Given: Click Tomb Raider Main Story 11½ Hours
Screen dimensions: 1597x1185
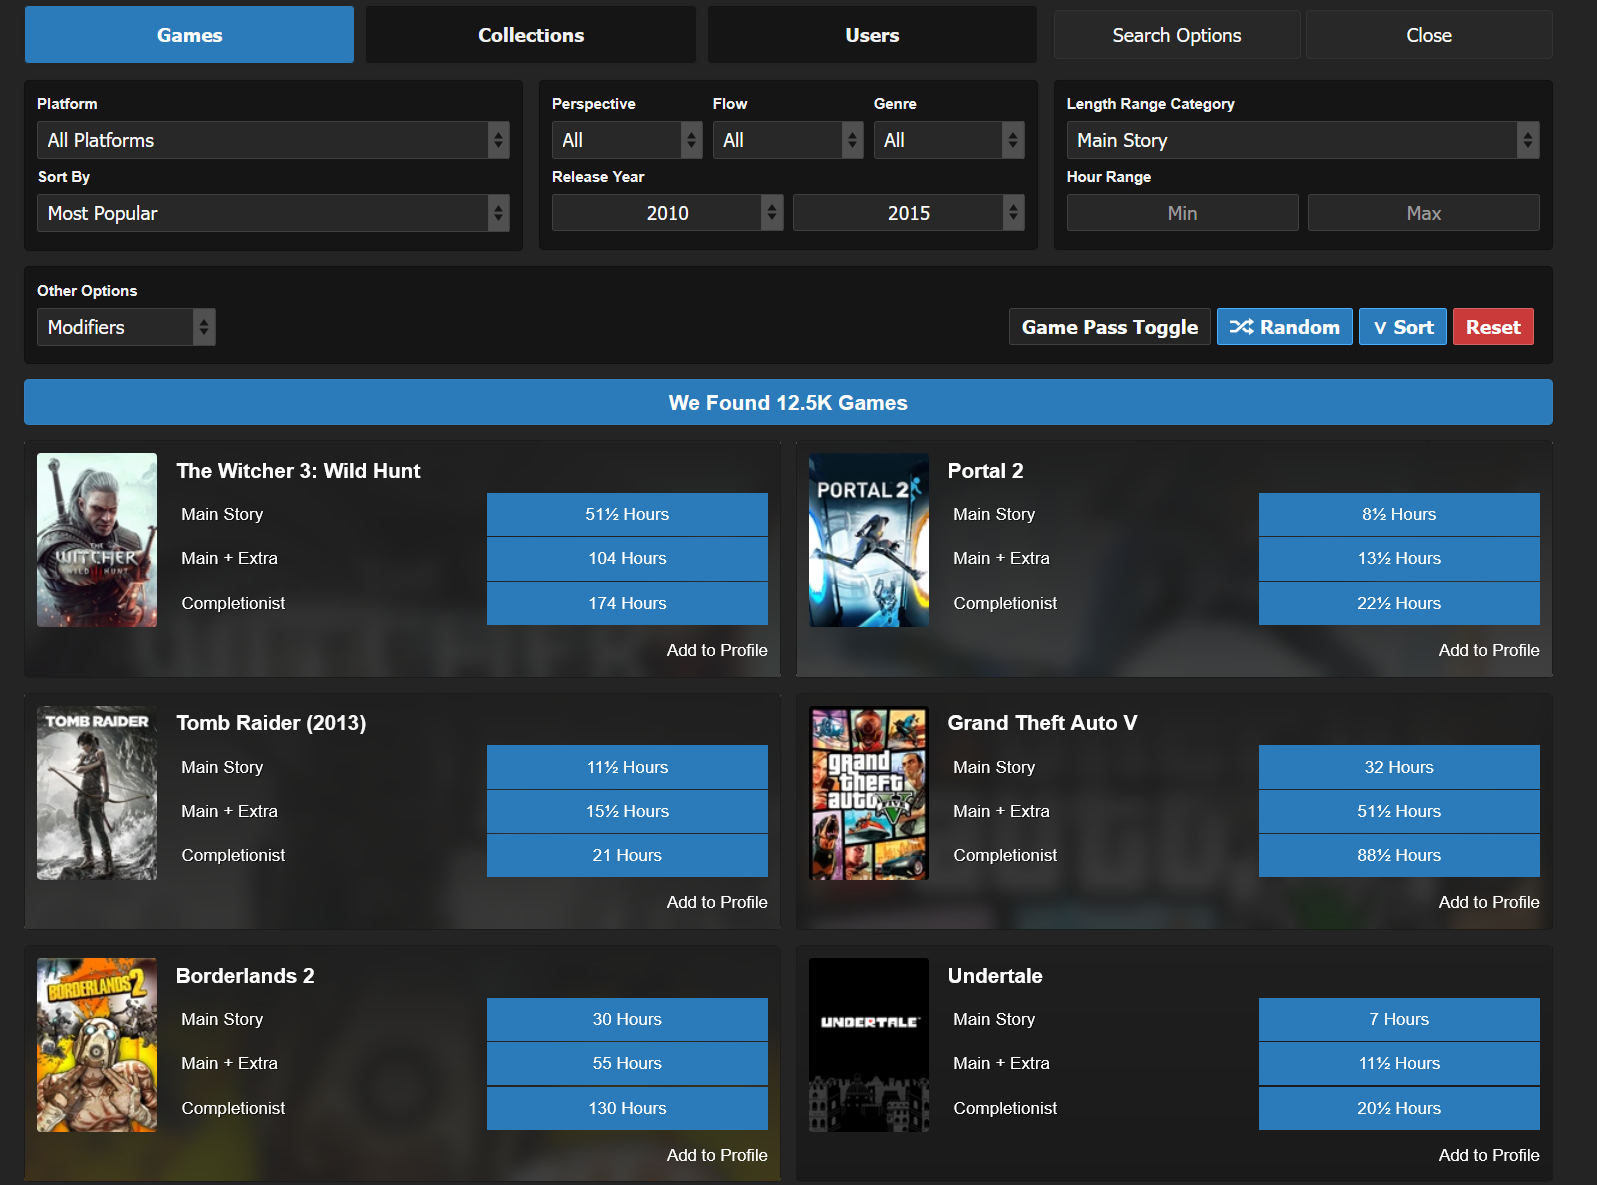Looking at the screenshot, I should tap(627, 767).
